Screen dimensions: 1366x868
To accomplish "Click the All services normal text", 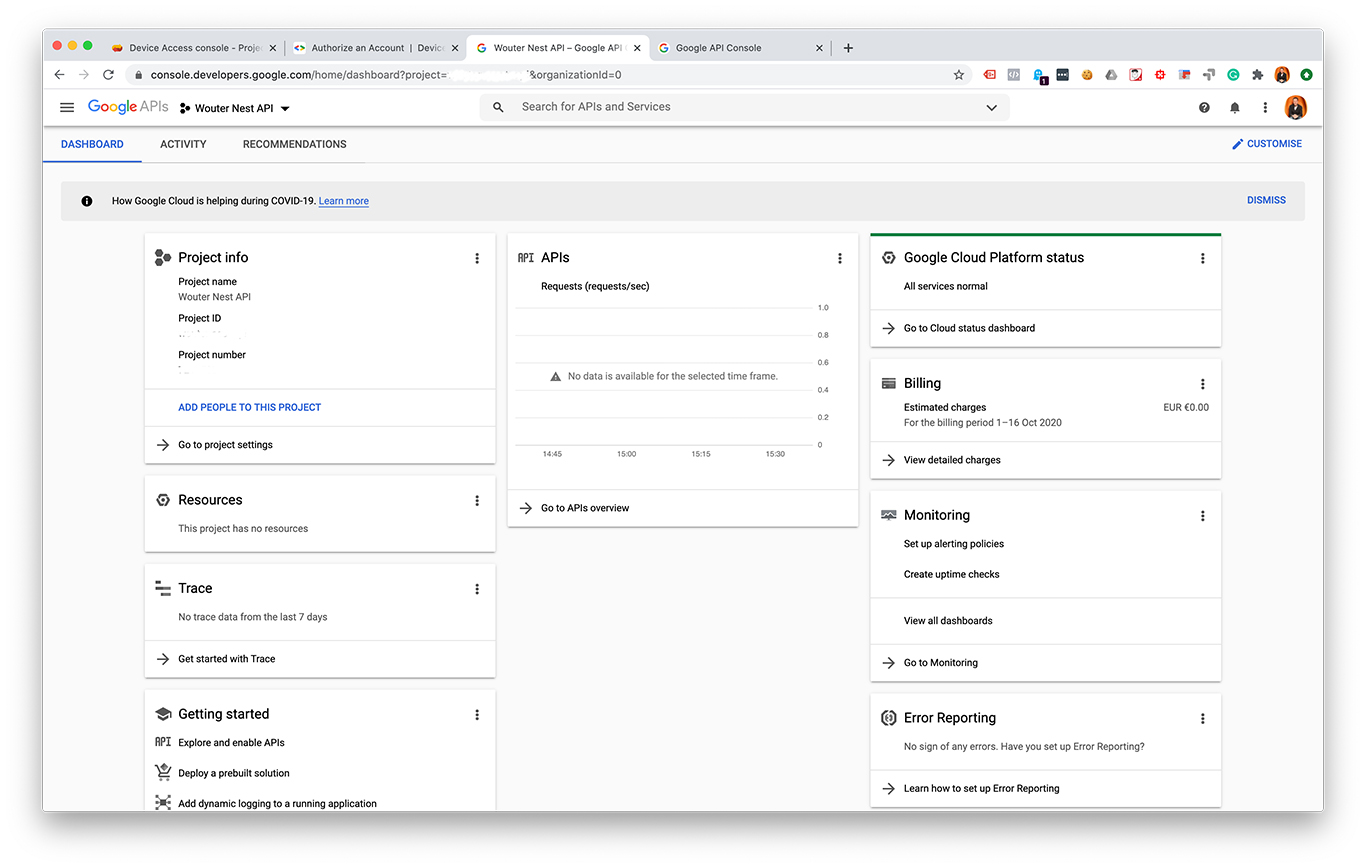I will click(946, 286).
